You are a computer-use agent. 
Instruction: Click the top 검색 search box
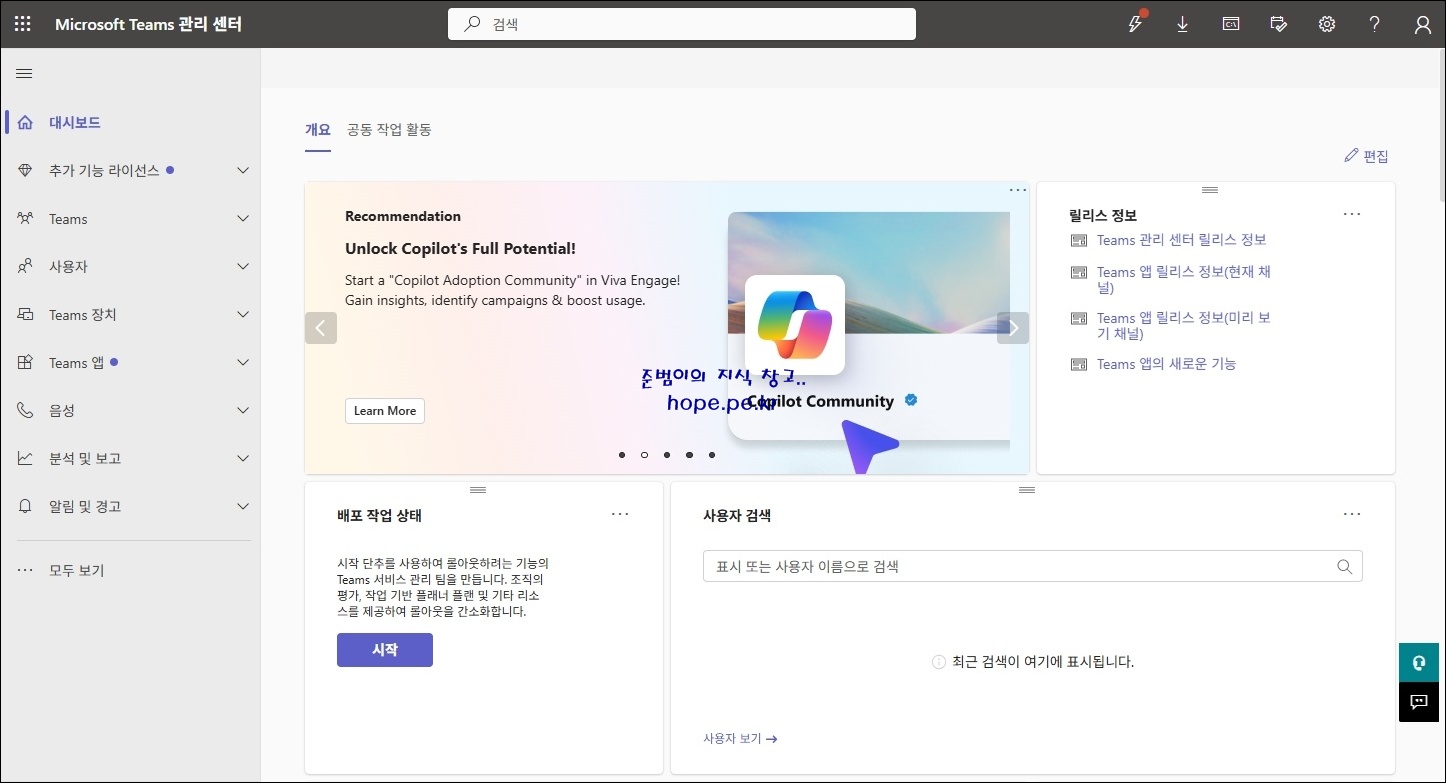click(x=682, y=24)
